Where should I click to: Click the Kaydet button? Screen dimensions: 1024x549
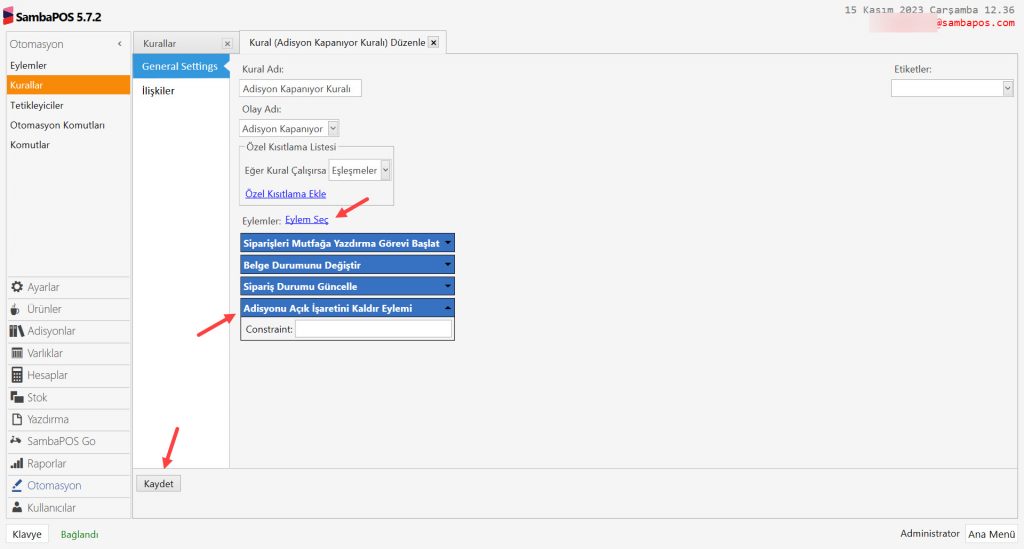(x=158, y=483)
